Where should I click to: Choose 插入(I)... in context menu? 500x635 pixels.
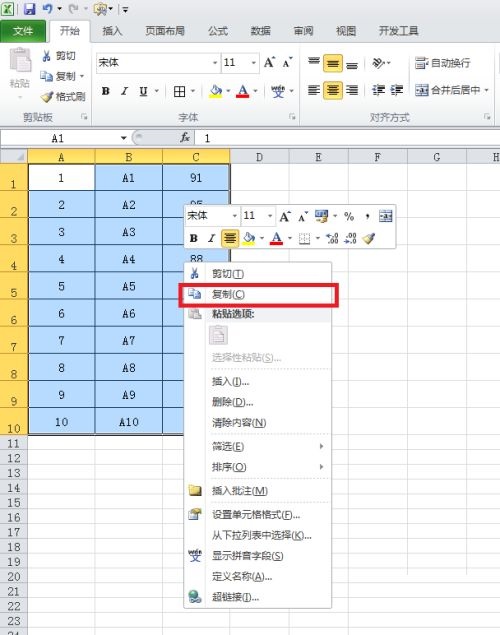(257, 381)
